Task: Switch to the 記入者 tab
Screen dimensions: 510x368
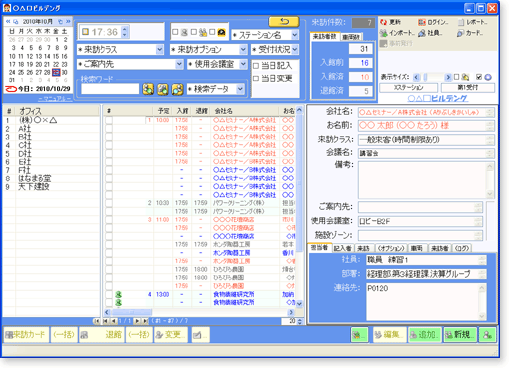Action: coord(343,248)
